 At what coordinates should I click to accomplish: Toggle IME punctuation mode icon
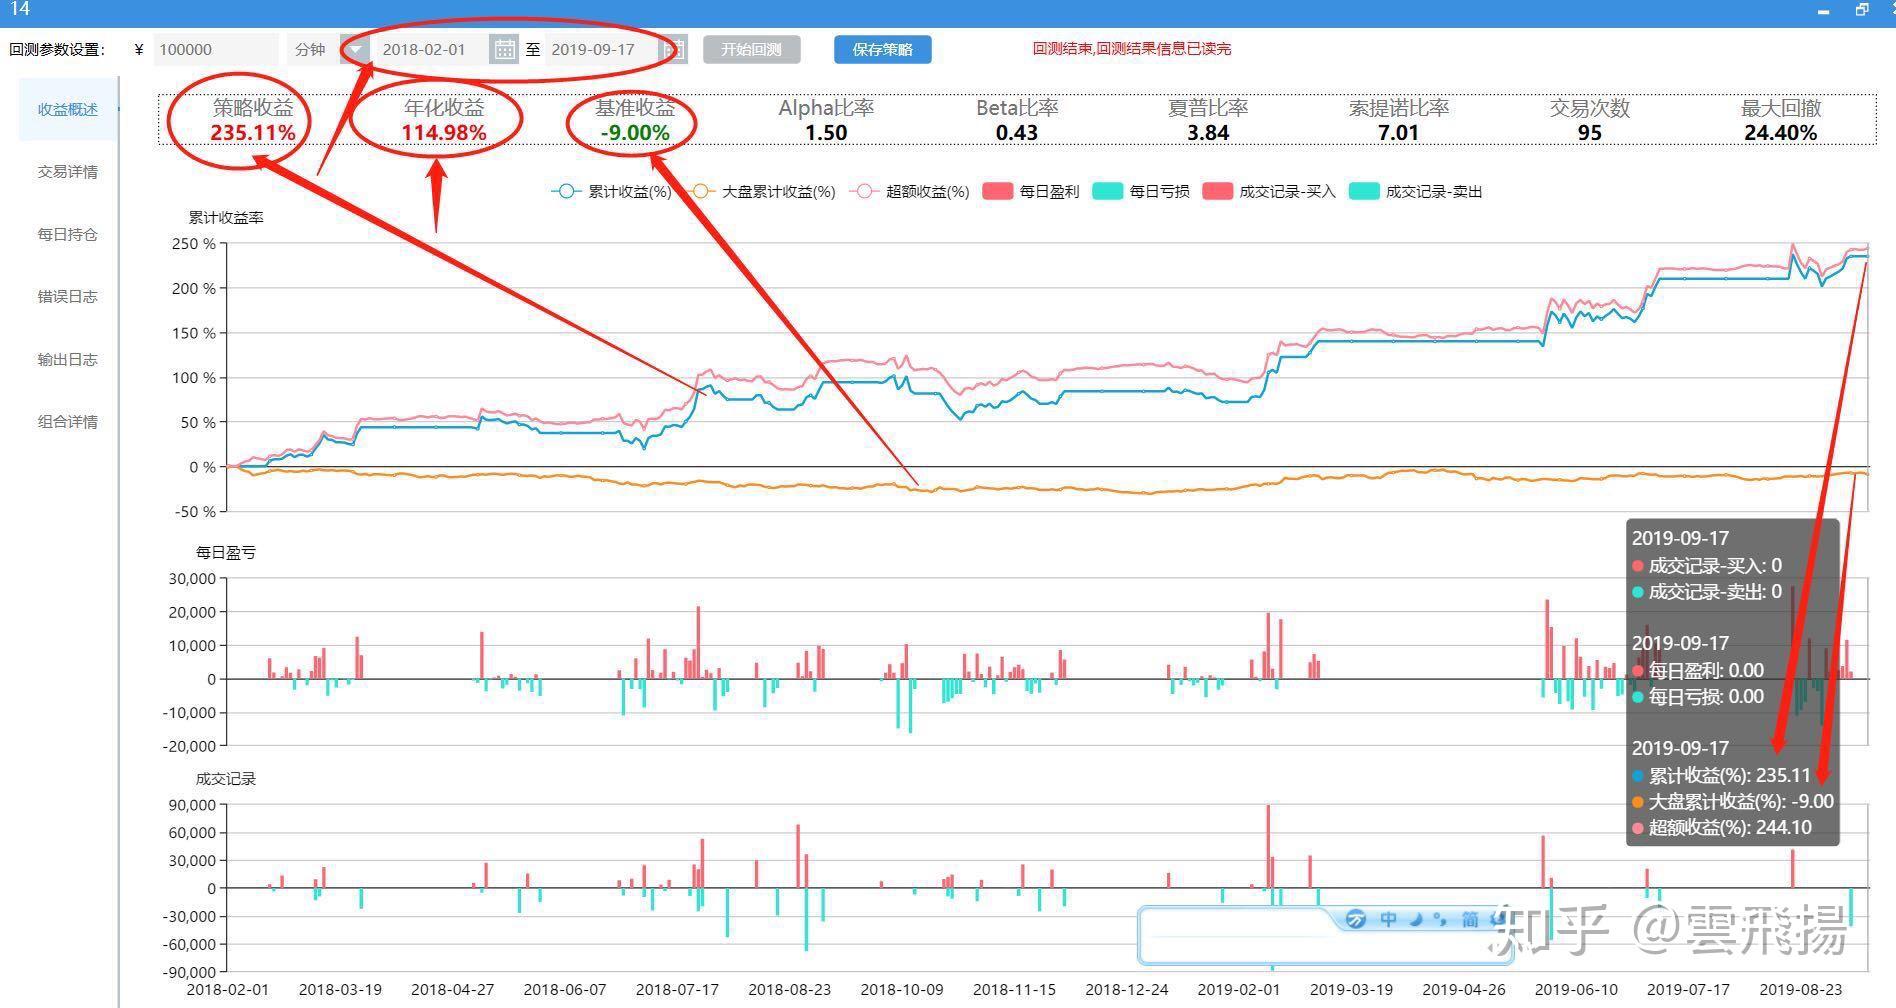tap(1439, 919)
